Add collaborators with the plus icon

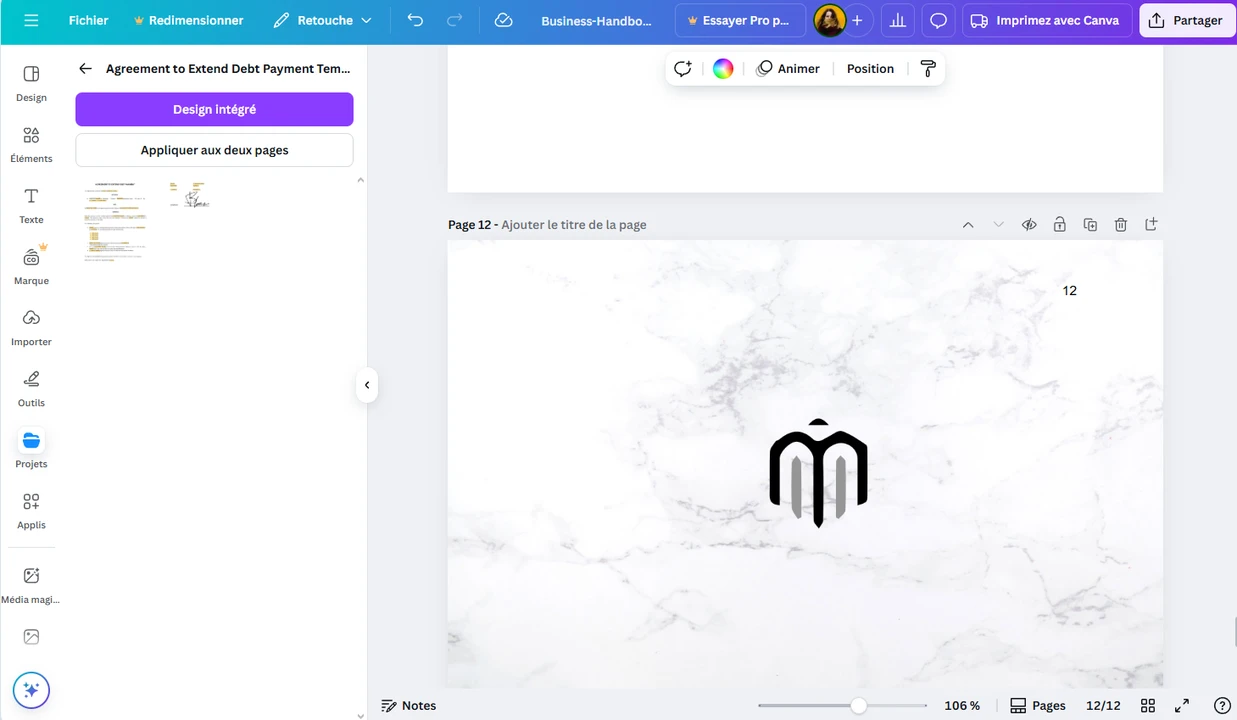(x=857, y=20)
